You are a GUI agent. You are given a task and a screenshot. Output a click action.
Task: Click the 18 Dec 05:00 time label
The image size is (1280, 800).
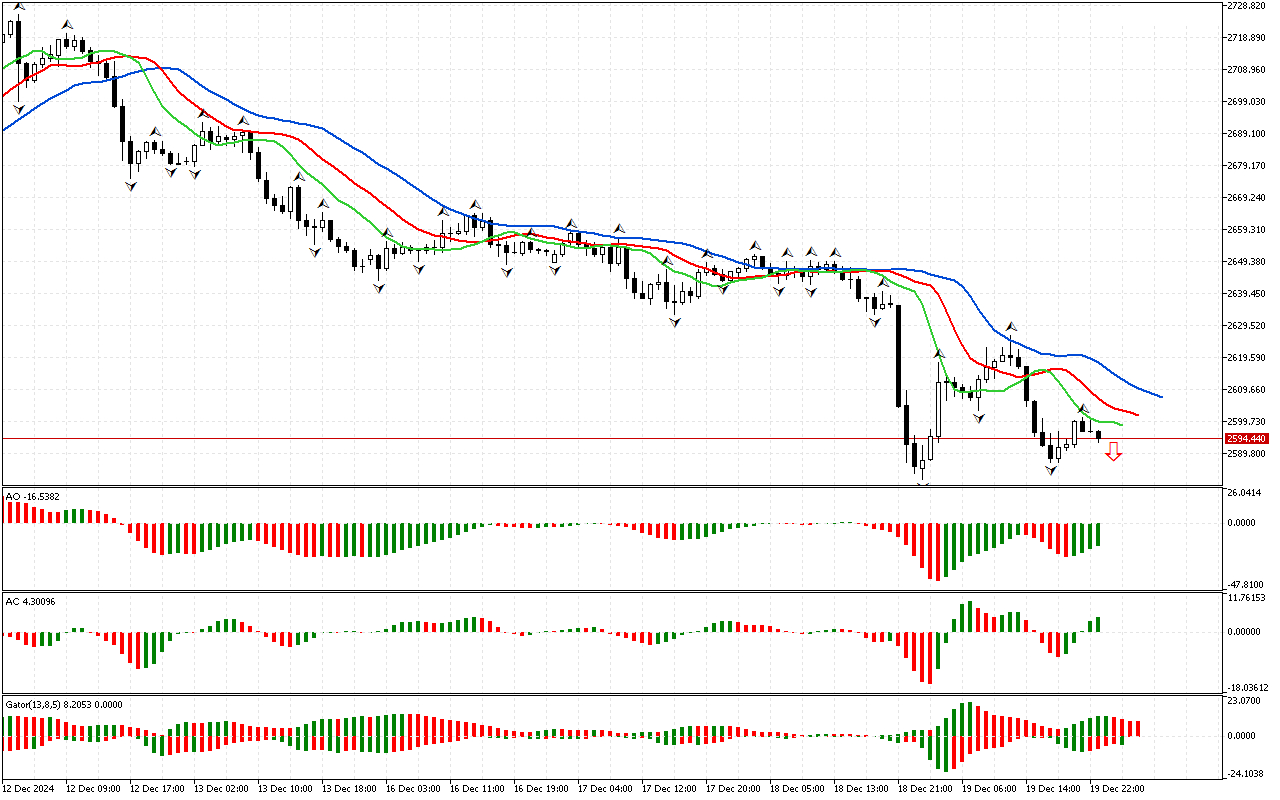[796, 789]
